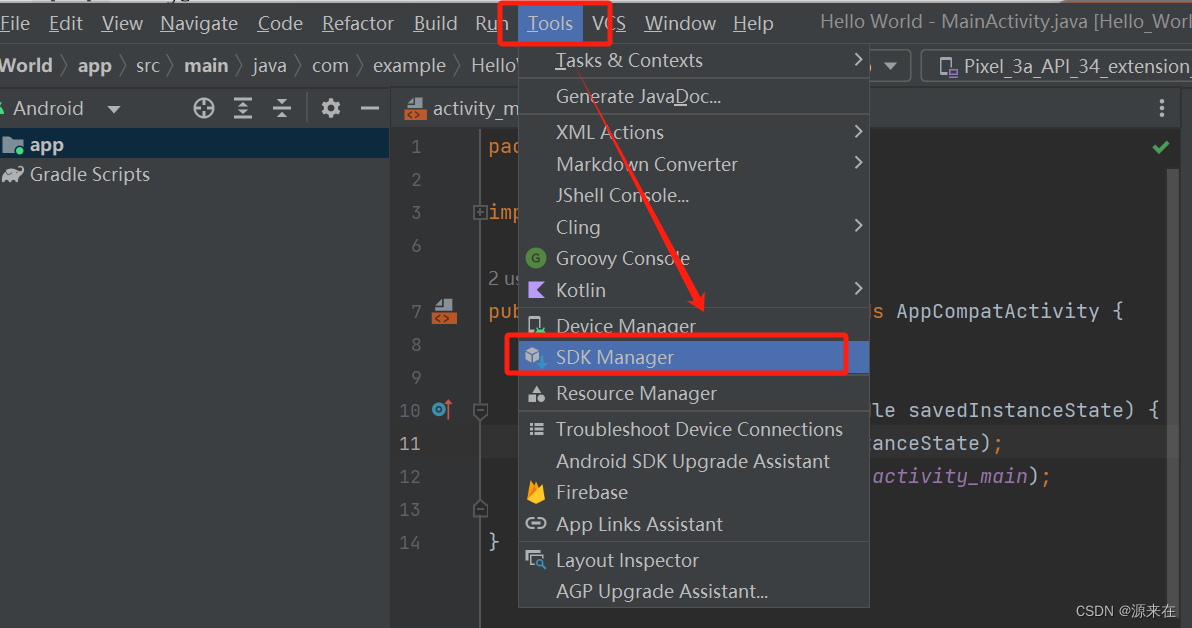Screen dimensions: 1192x628
Task: Open the Build menu
Action: [436, 24]
